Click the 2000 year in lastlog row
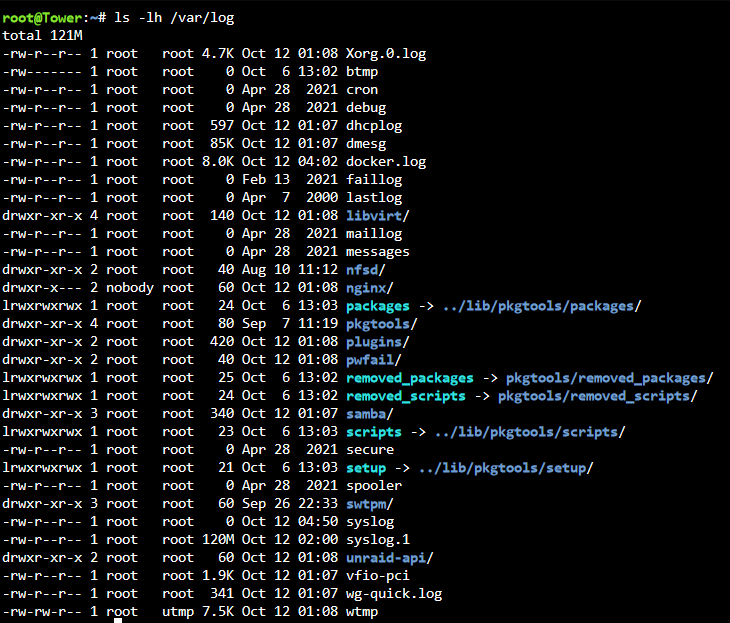Screen dimensions: 730x623 pyautogui.click(x=322, y=198)
